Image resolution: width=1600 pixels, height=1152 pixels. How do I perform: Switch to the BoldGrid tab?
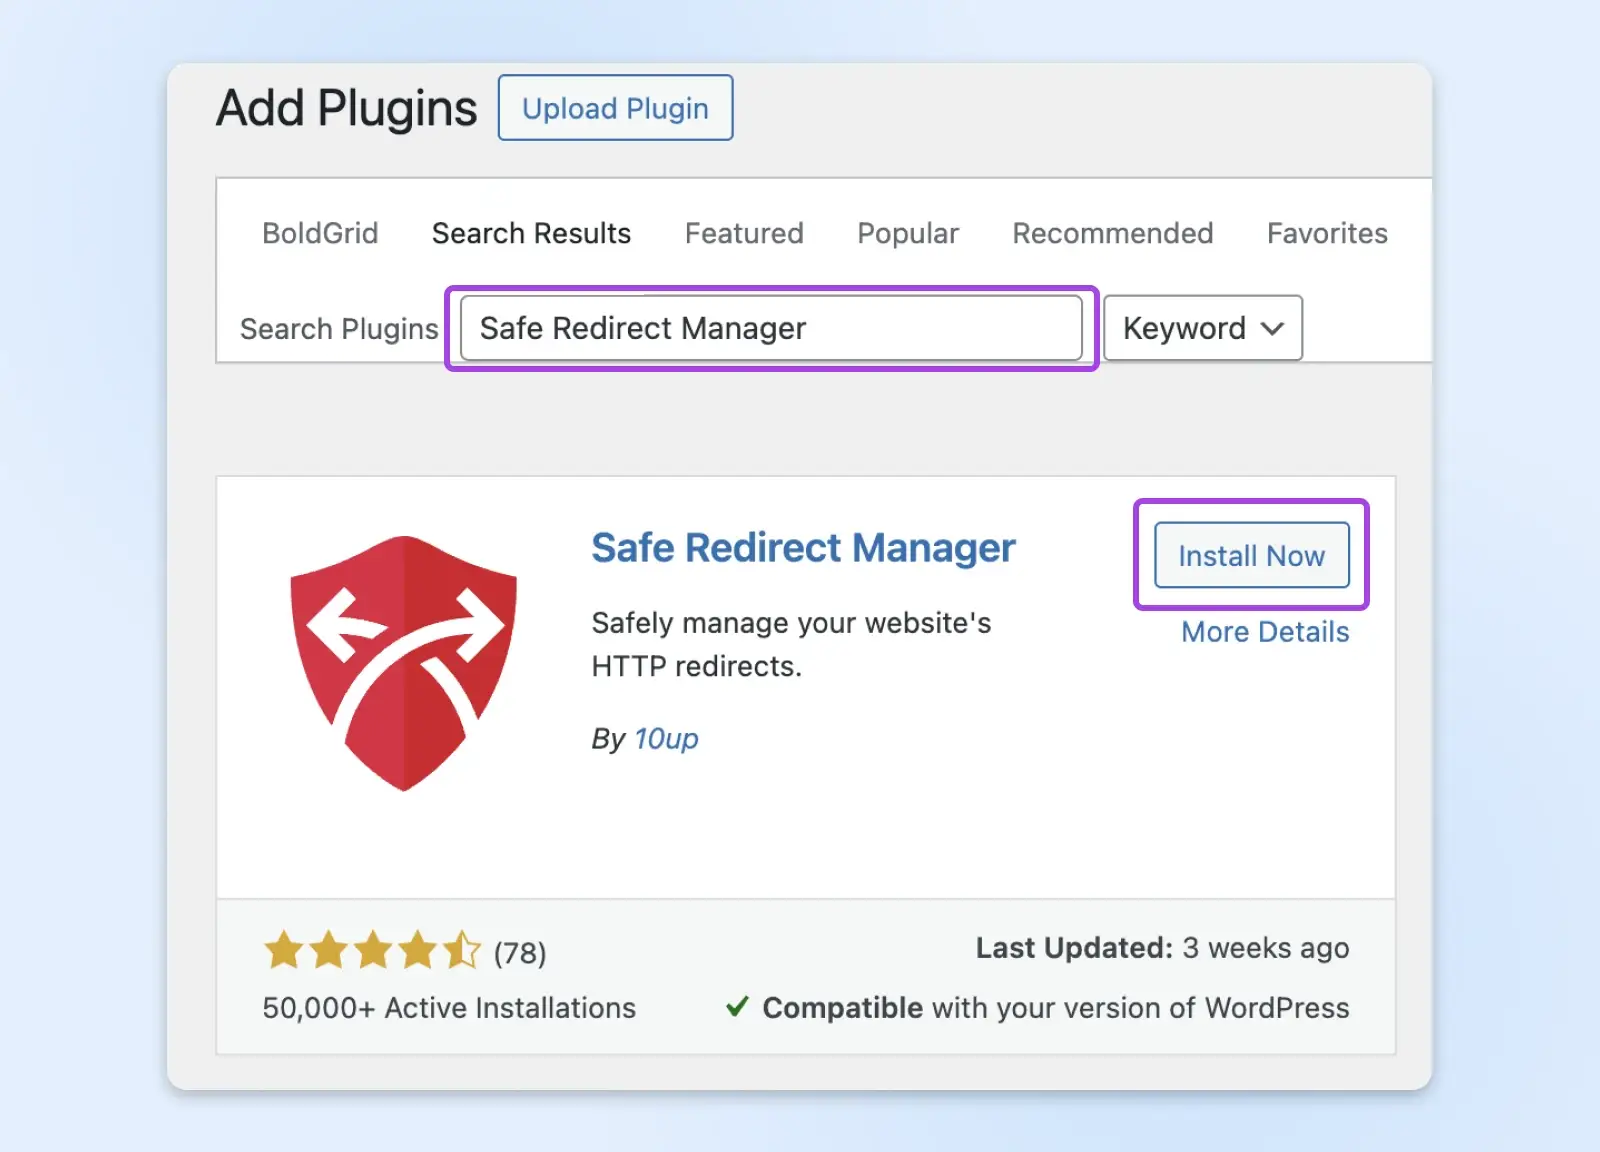[x=320, y=233]
